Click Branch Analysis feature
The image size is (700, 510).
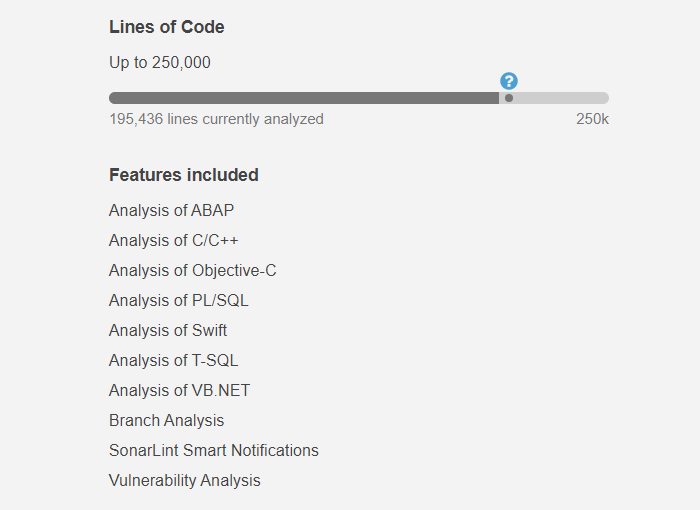click(167, 420)
